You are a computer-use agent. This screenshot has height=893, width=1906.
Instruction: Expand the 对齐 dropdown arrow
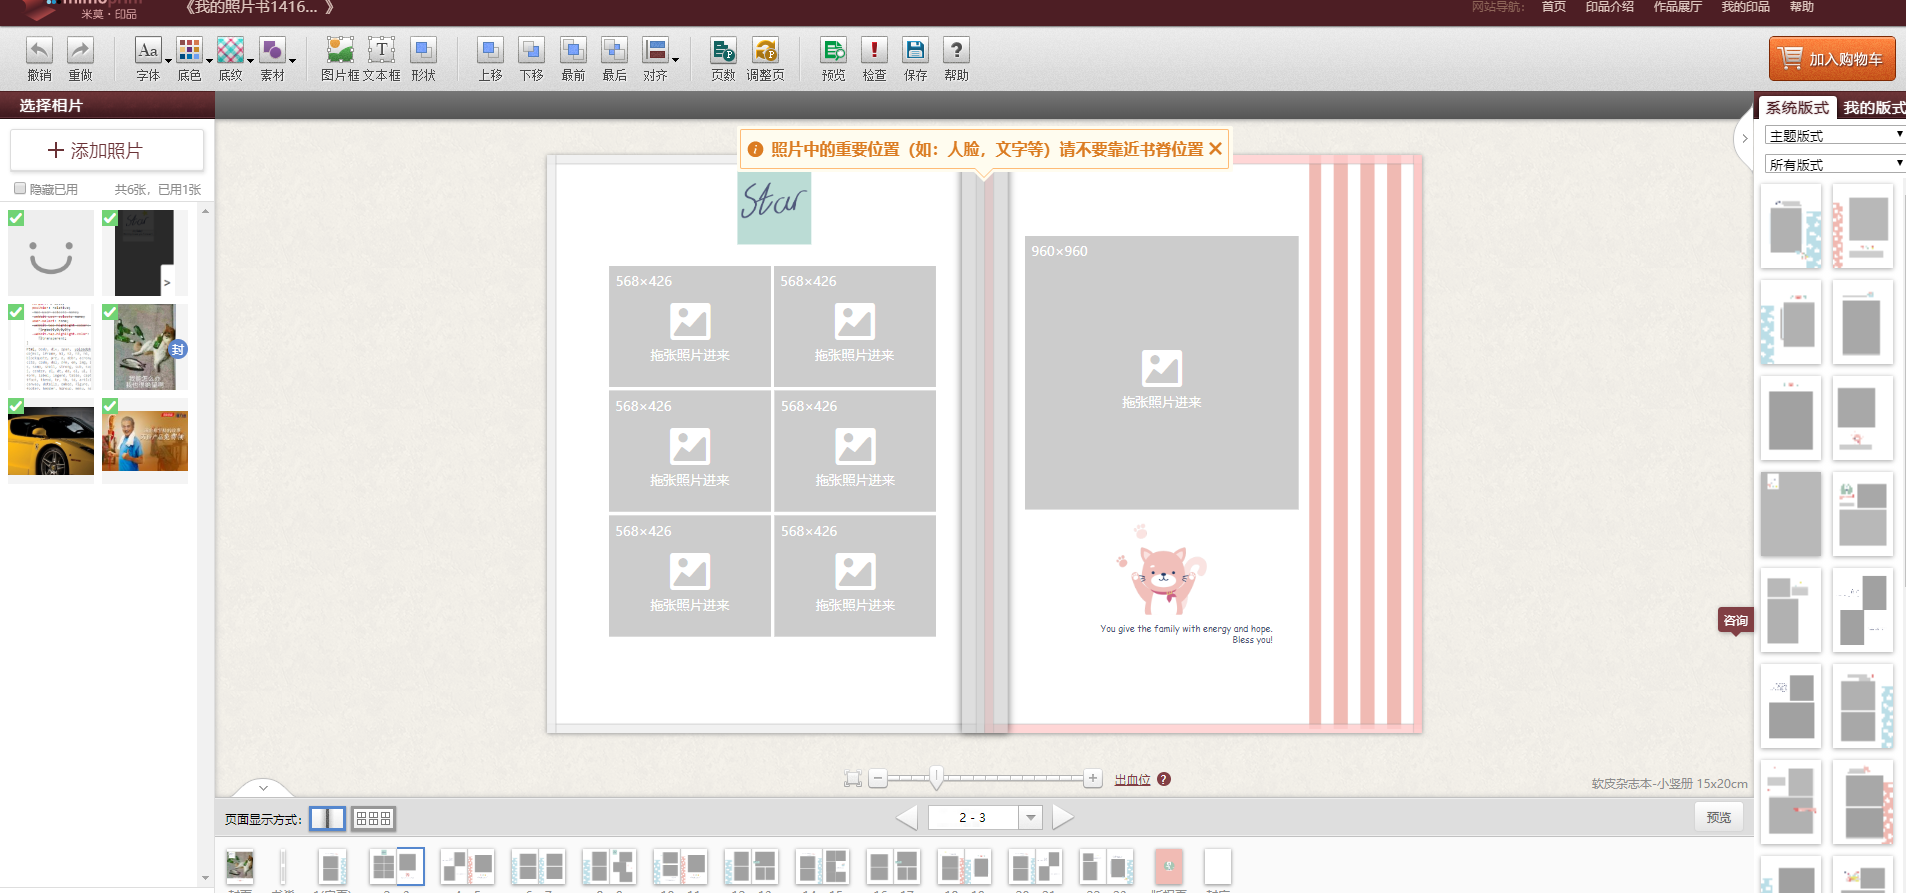pos(676,60)
